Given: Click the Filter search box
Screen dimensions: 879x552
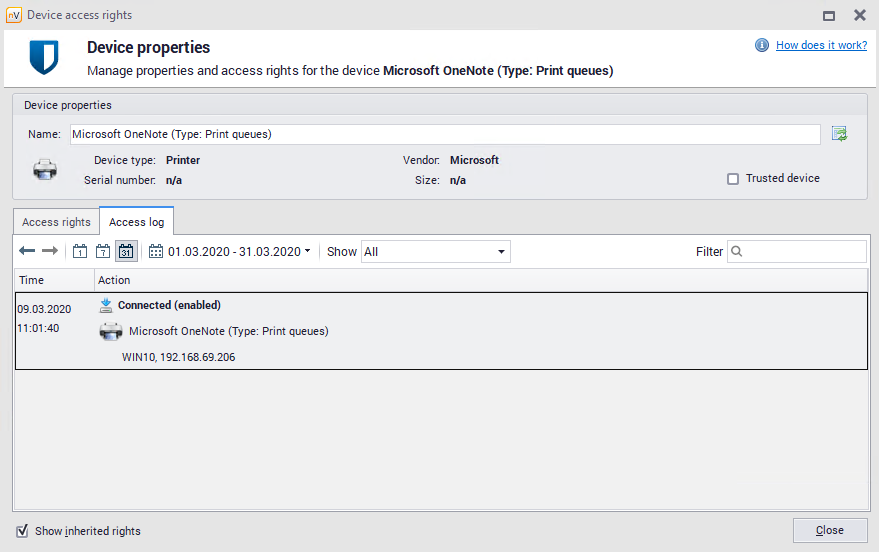Looking at the screenshot, I should click(796, 252).
